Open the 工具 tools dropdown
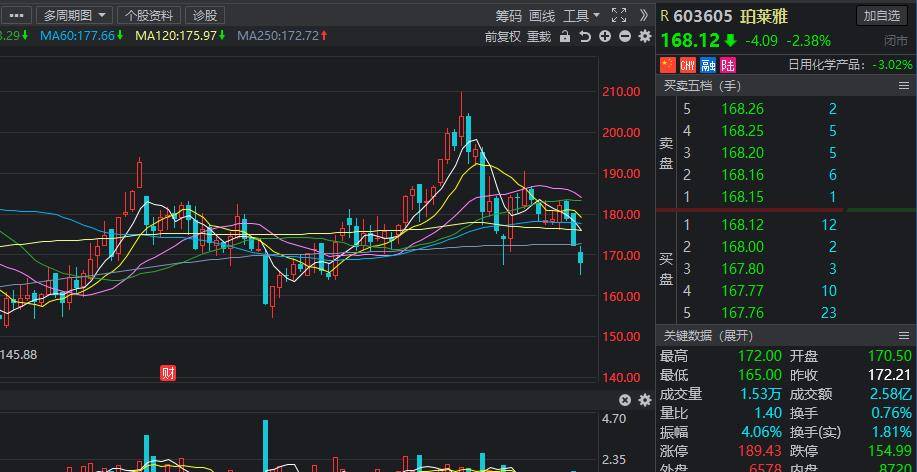 coord(581,15)
